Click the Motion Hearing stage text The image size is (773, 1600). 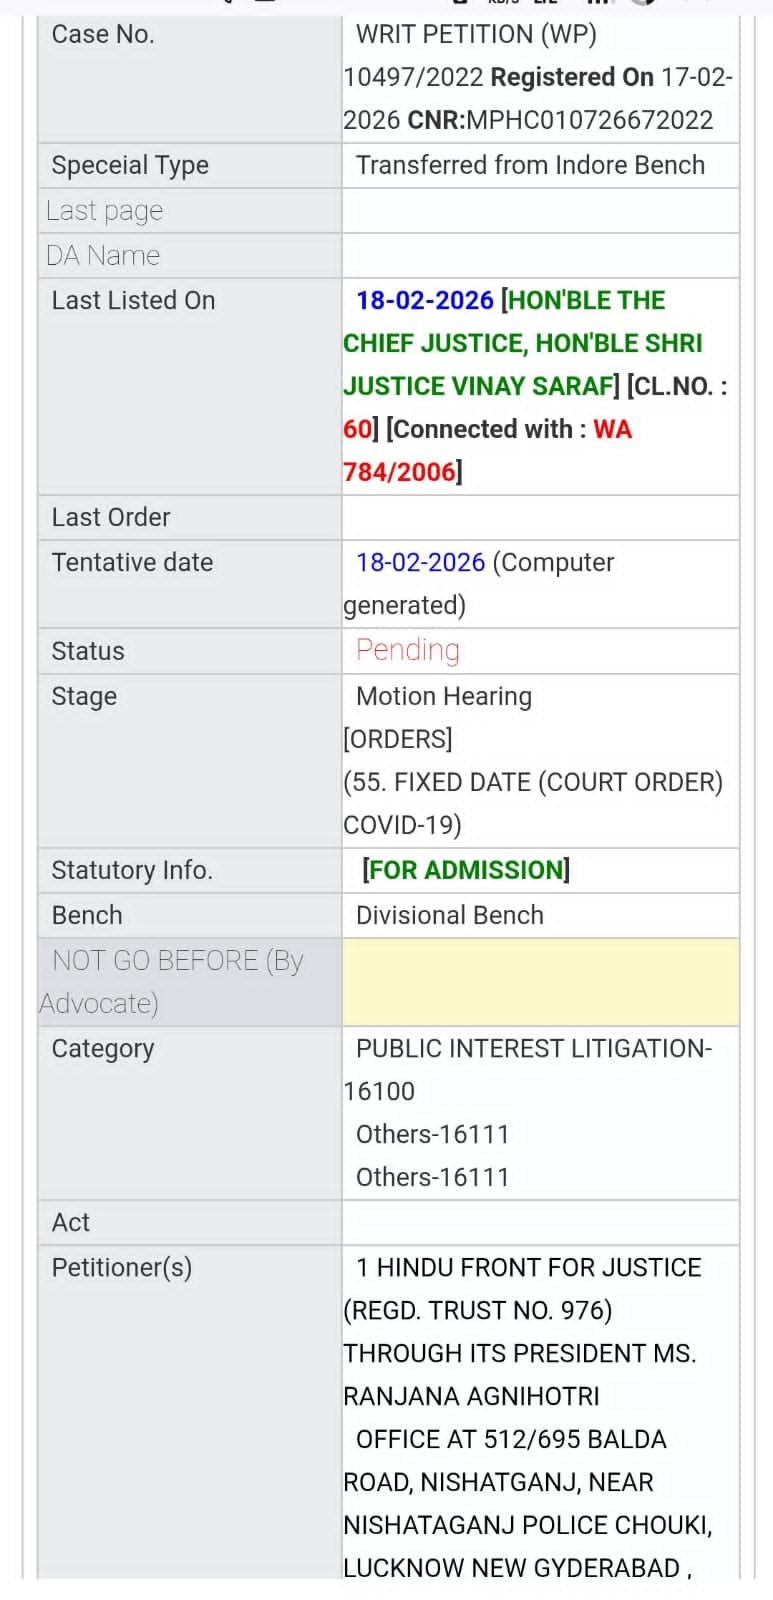pos(444,696)
